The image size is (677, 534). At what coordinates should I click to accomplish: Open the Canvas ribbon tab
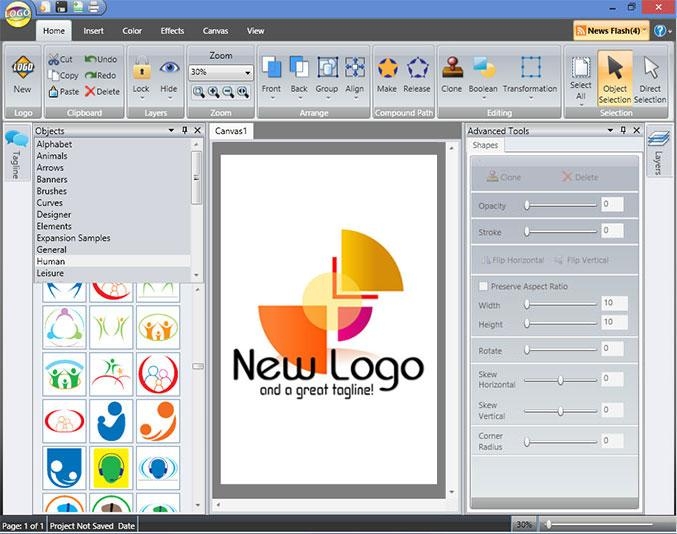point(215,31)
